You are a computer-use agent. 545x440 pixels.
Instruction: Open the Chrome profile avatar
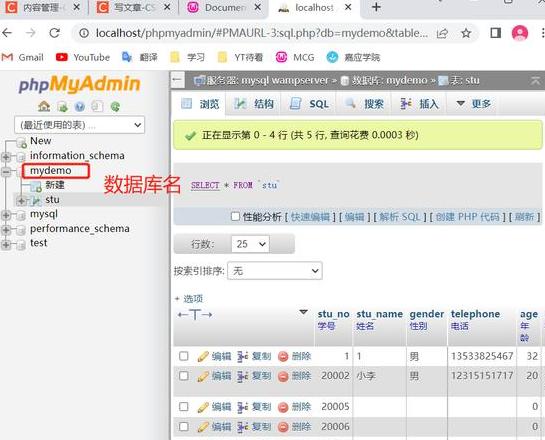(520, 33)
